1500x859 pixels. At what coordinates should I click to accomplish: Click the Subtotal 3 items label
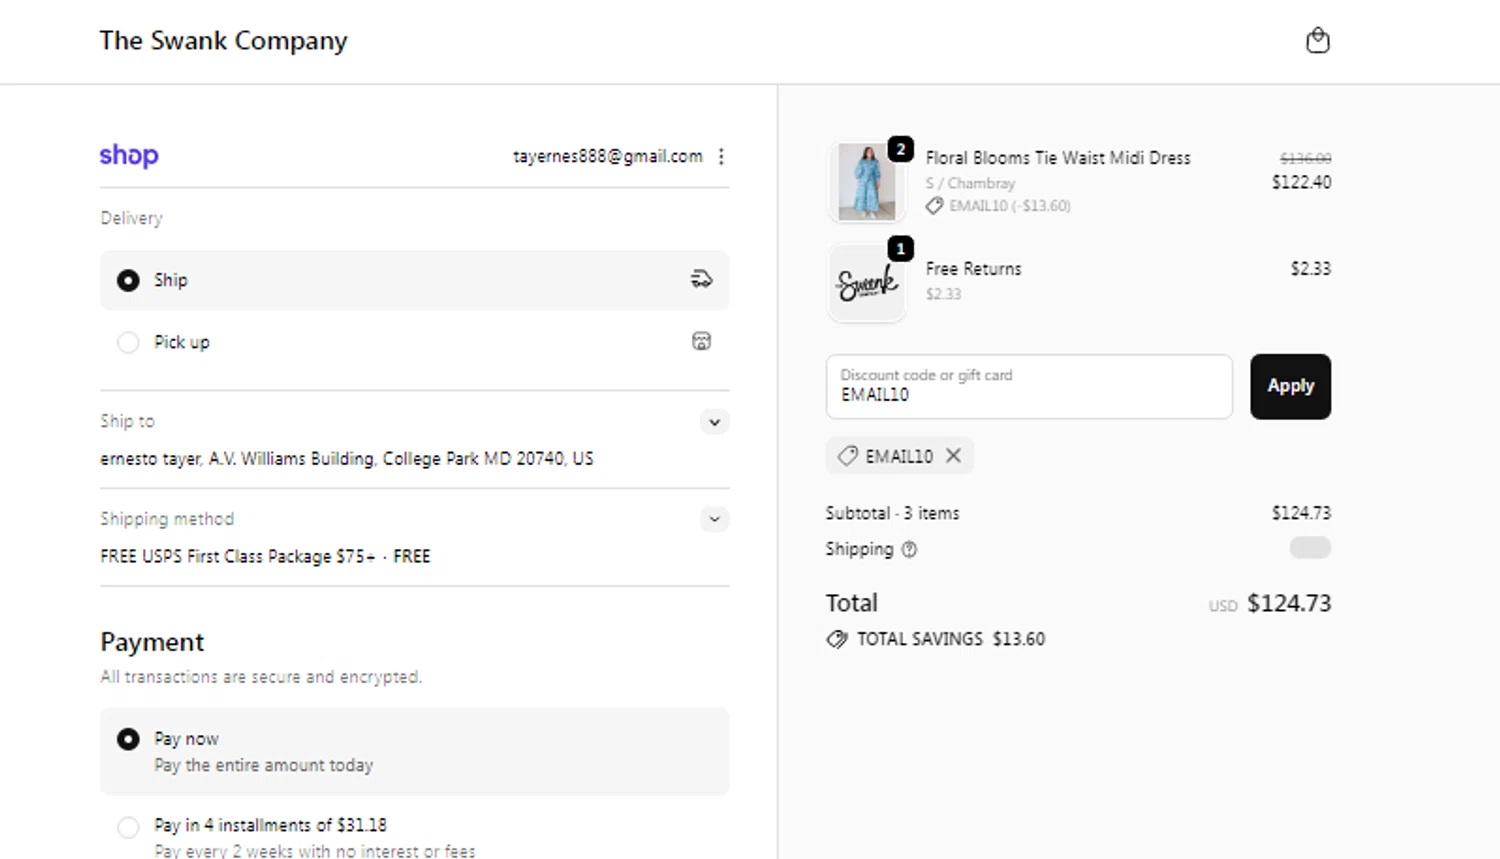point(892,513)
